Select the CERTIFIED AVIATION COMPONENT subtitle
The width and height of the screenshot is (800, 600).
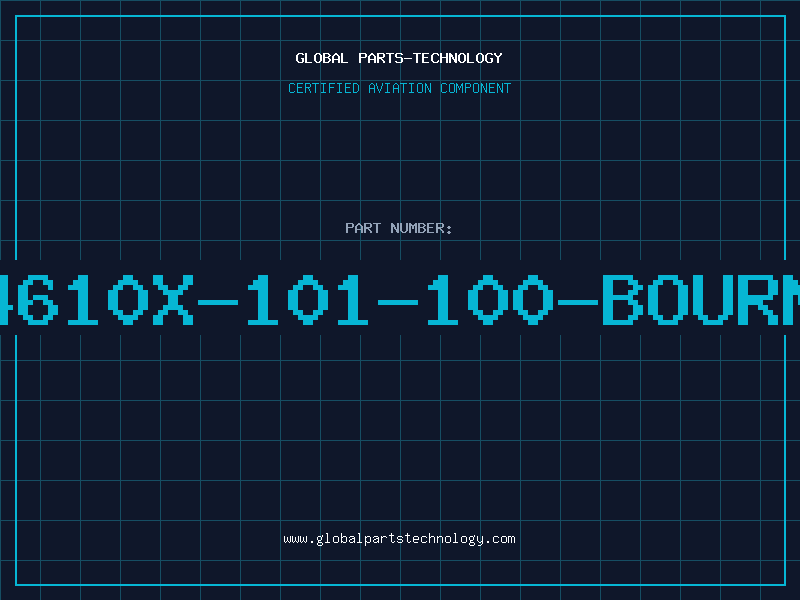tap(399, 88)
